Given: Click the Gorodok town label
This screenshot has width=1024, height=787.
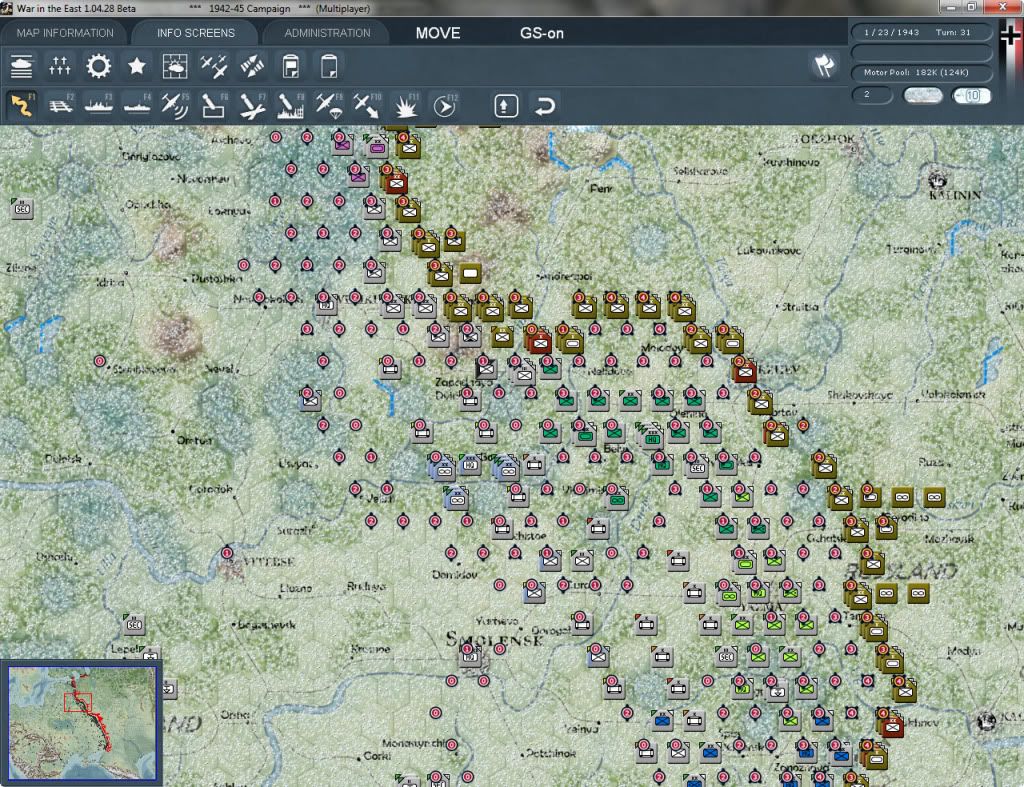Looking at the screenshot, I should click(x=210, y=489).
